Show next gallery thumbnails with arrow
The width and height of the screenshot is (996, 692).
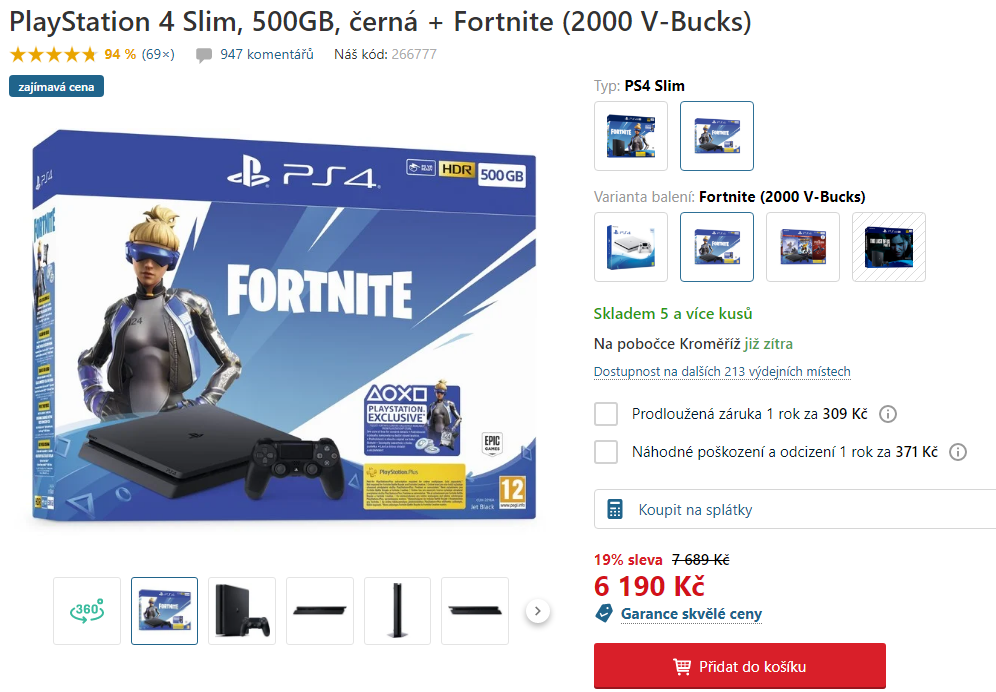[538, 611]
